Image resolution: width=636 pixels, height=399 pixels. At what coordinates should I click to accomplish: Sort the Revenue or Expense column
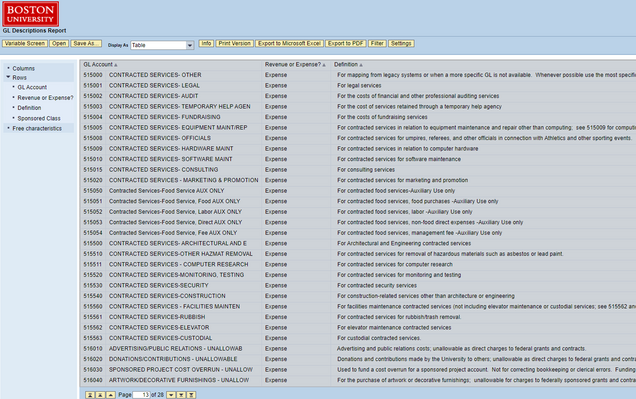(324, 65)
